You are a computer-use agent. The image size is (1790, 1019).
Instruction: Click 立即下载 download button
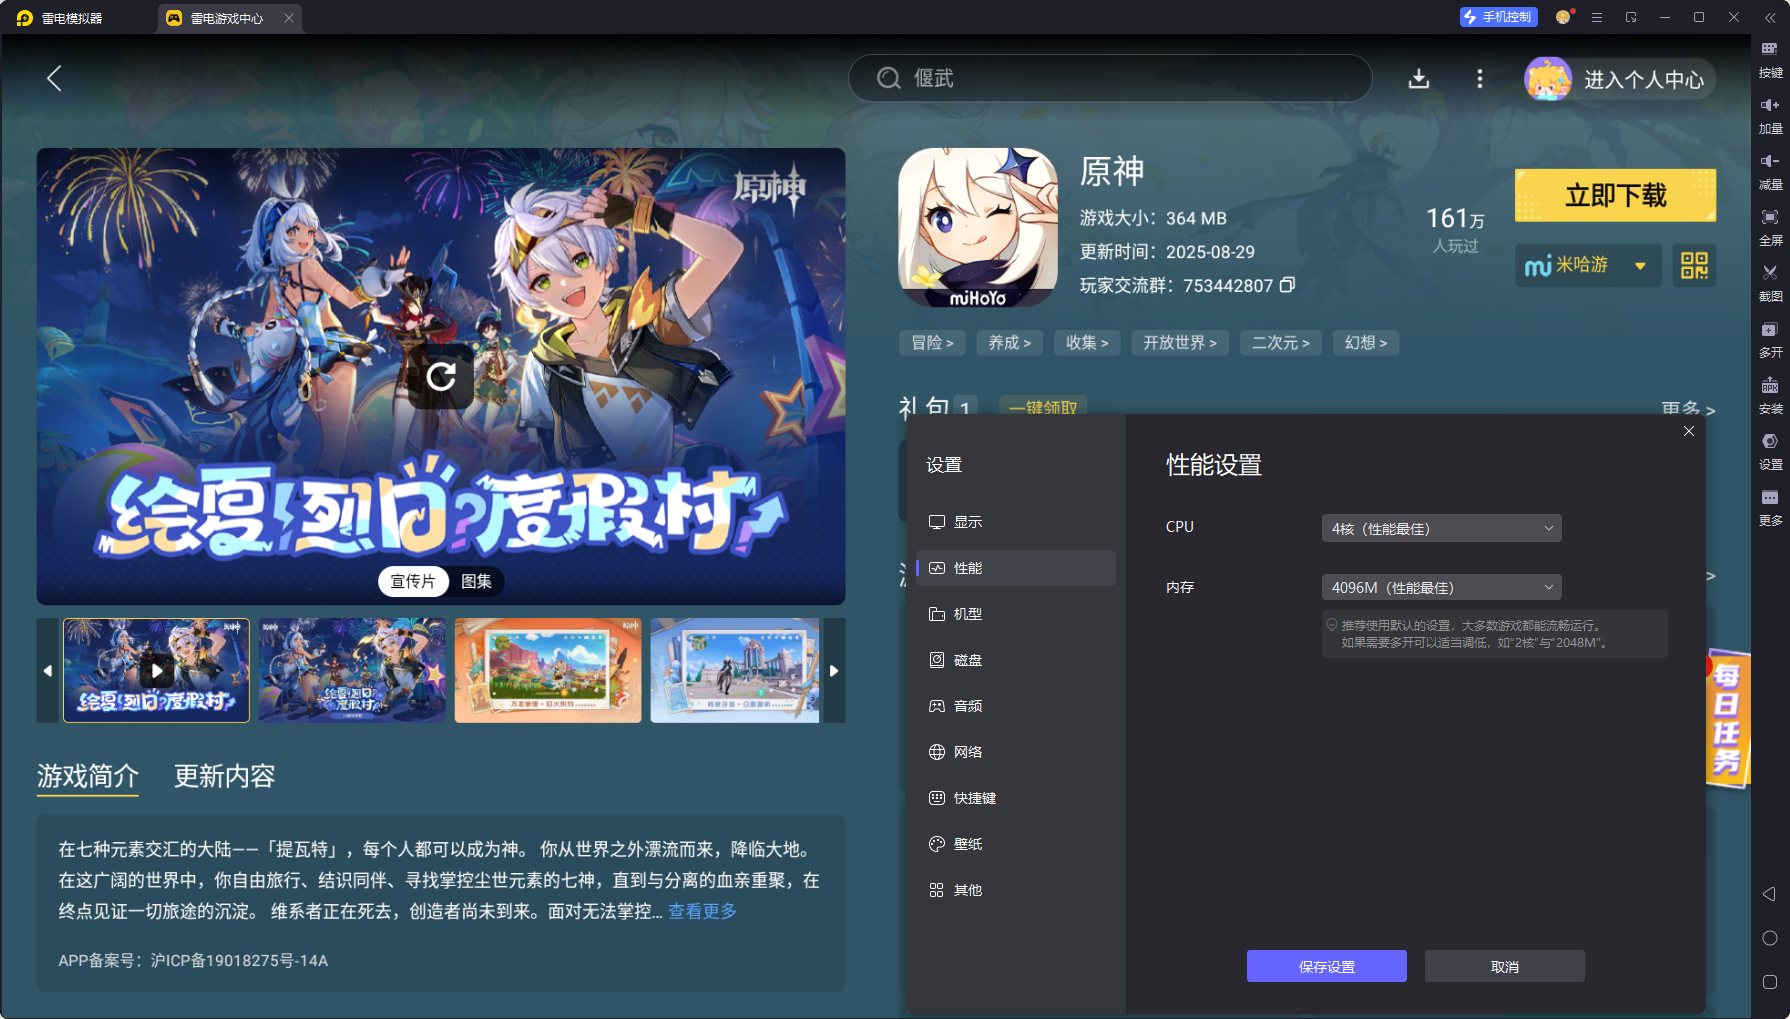tap(1615, 195)
